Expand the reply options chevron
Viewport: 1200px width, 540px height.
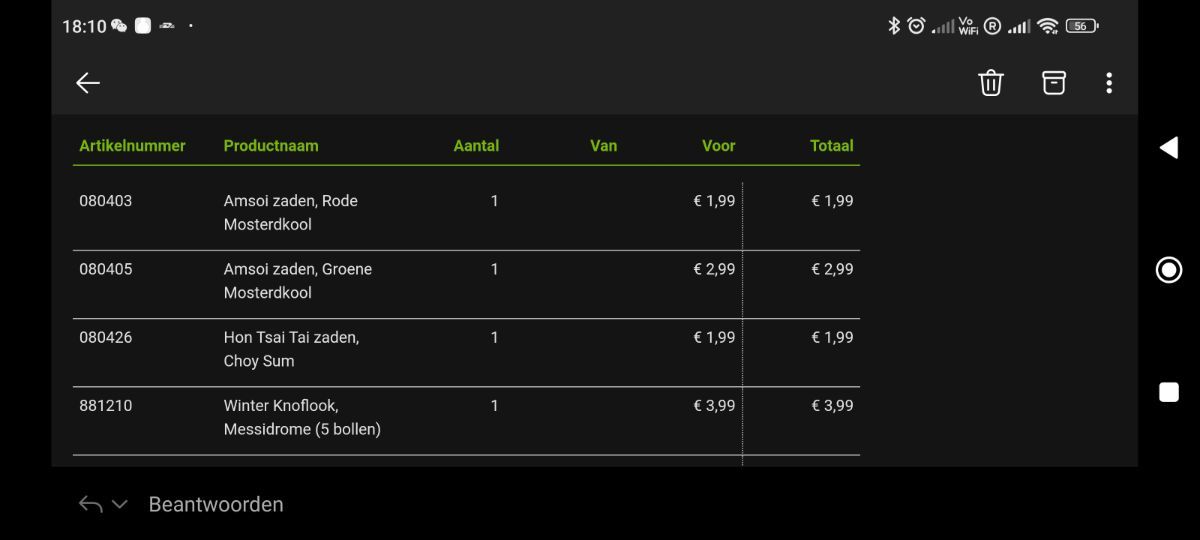[x=120, y=505]
